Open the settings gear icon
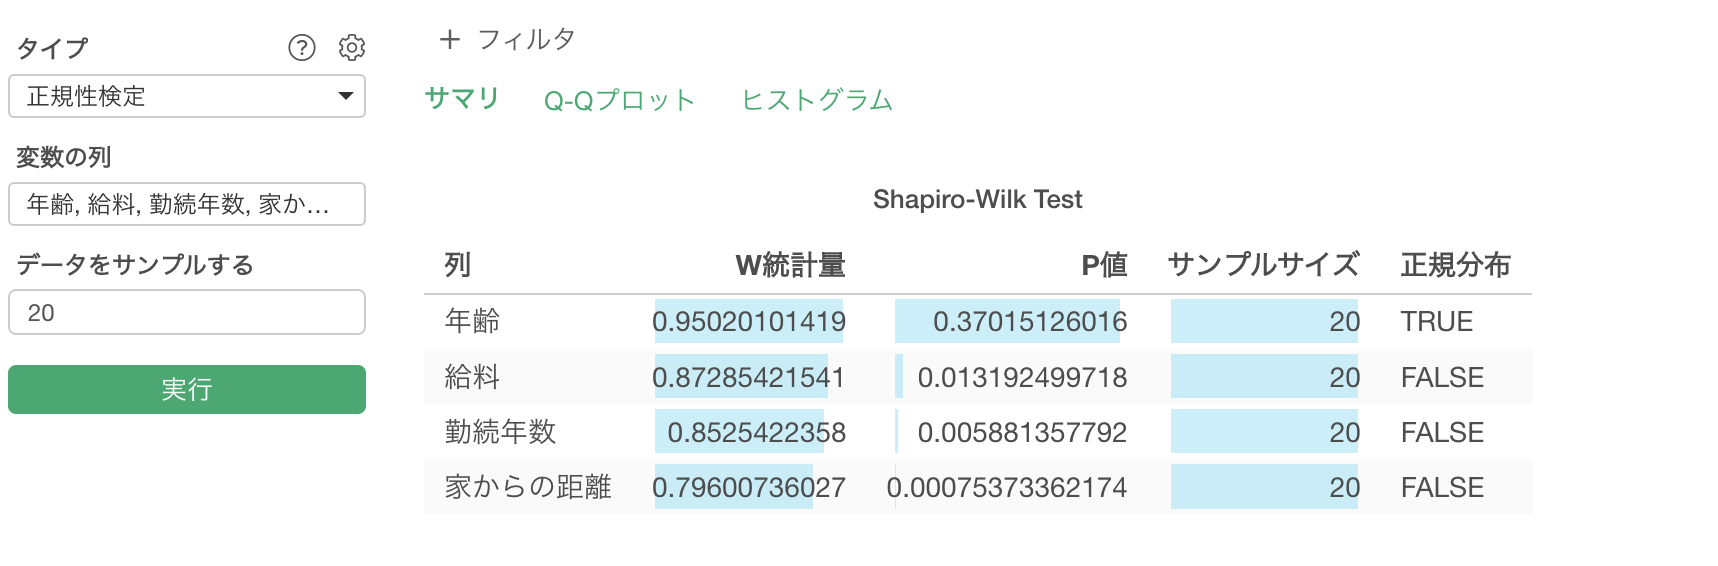Screen dimensions: 1718x566 [351, 47]
